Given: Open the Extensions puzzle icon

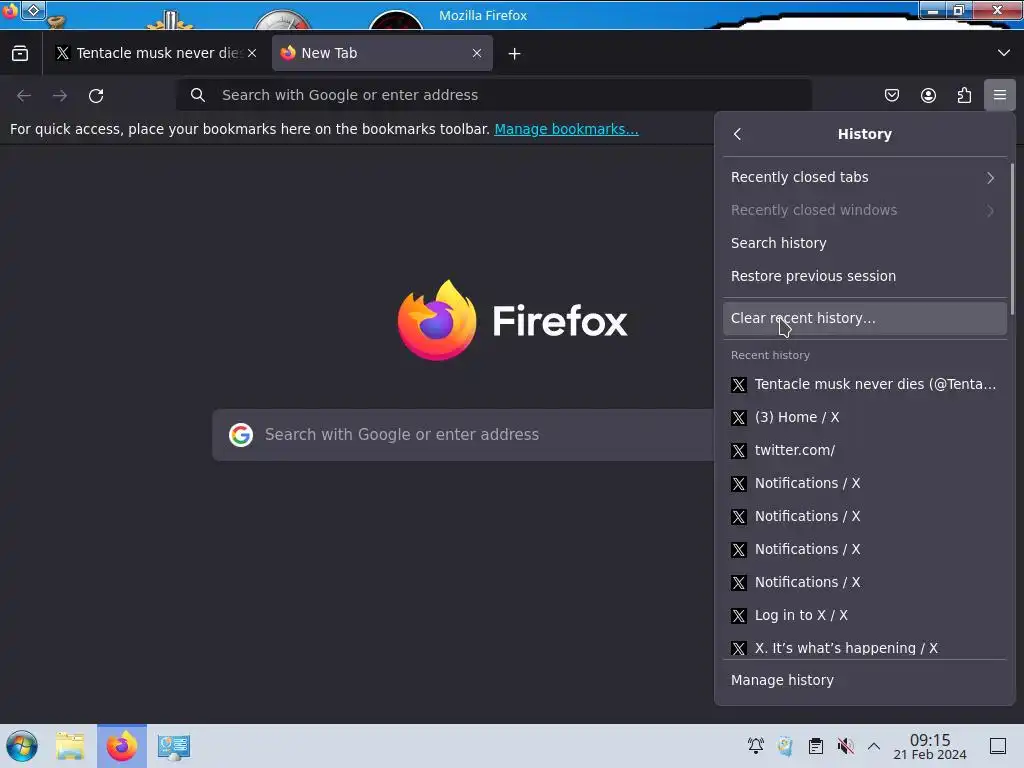Looking at the screenshot, I should [x=964, y=95].
